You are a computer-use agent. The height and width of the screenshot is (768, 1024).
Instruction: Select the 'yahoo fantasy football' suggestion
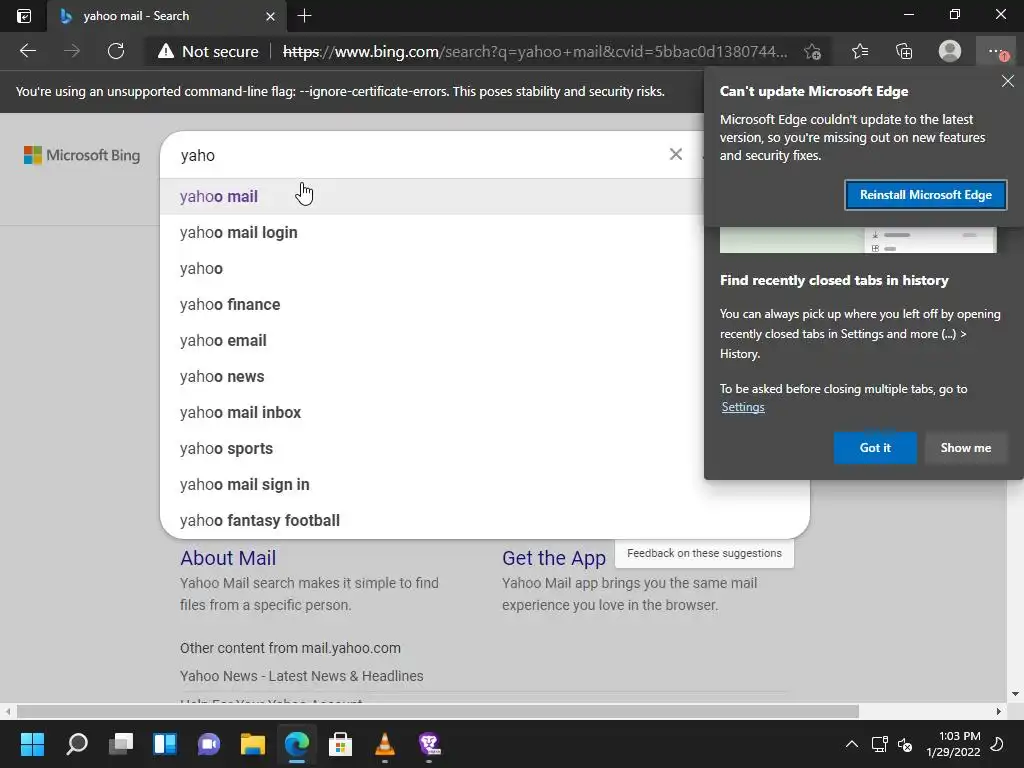pos(485,520)
